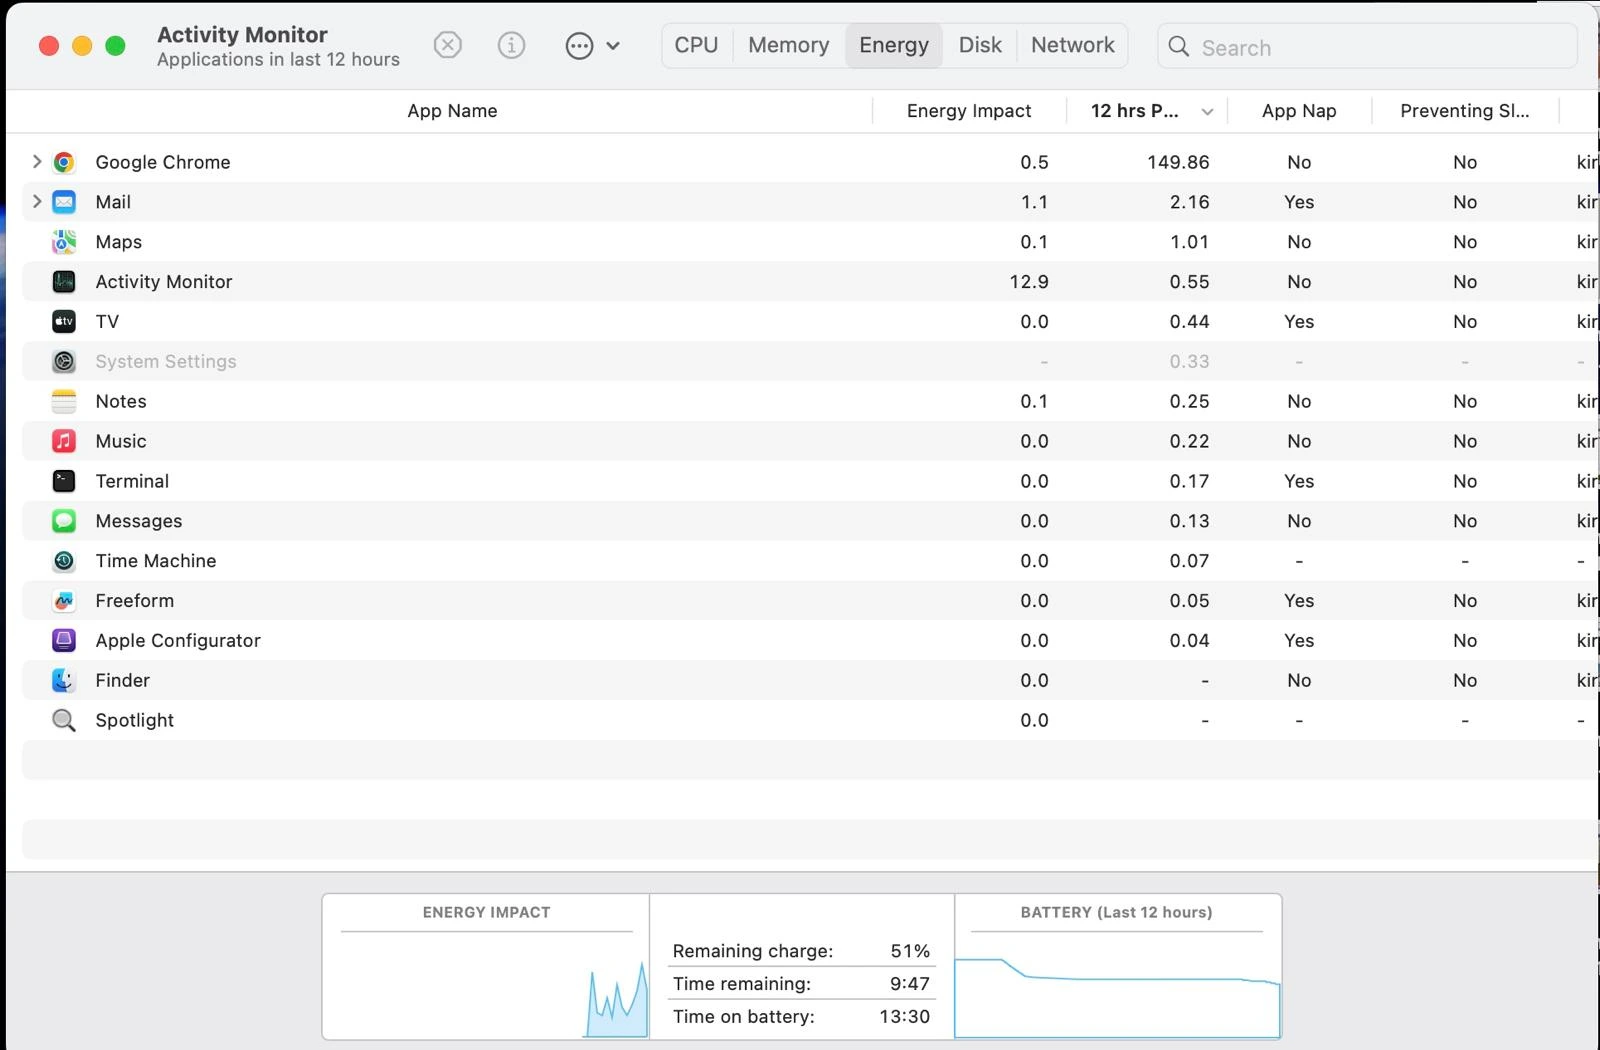The image size is (1600, 1050).
Task: Click Mail's Yes App Nap value
Action: 1299,202
